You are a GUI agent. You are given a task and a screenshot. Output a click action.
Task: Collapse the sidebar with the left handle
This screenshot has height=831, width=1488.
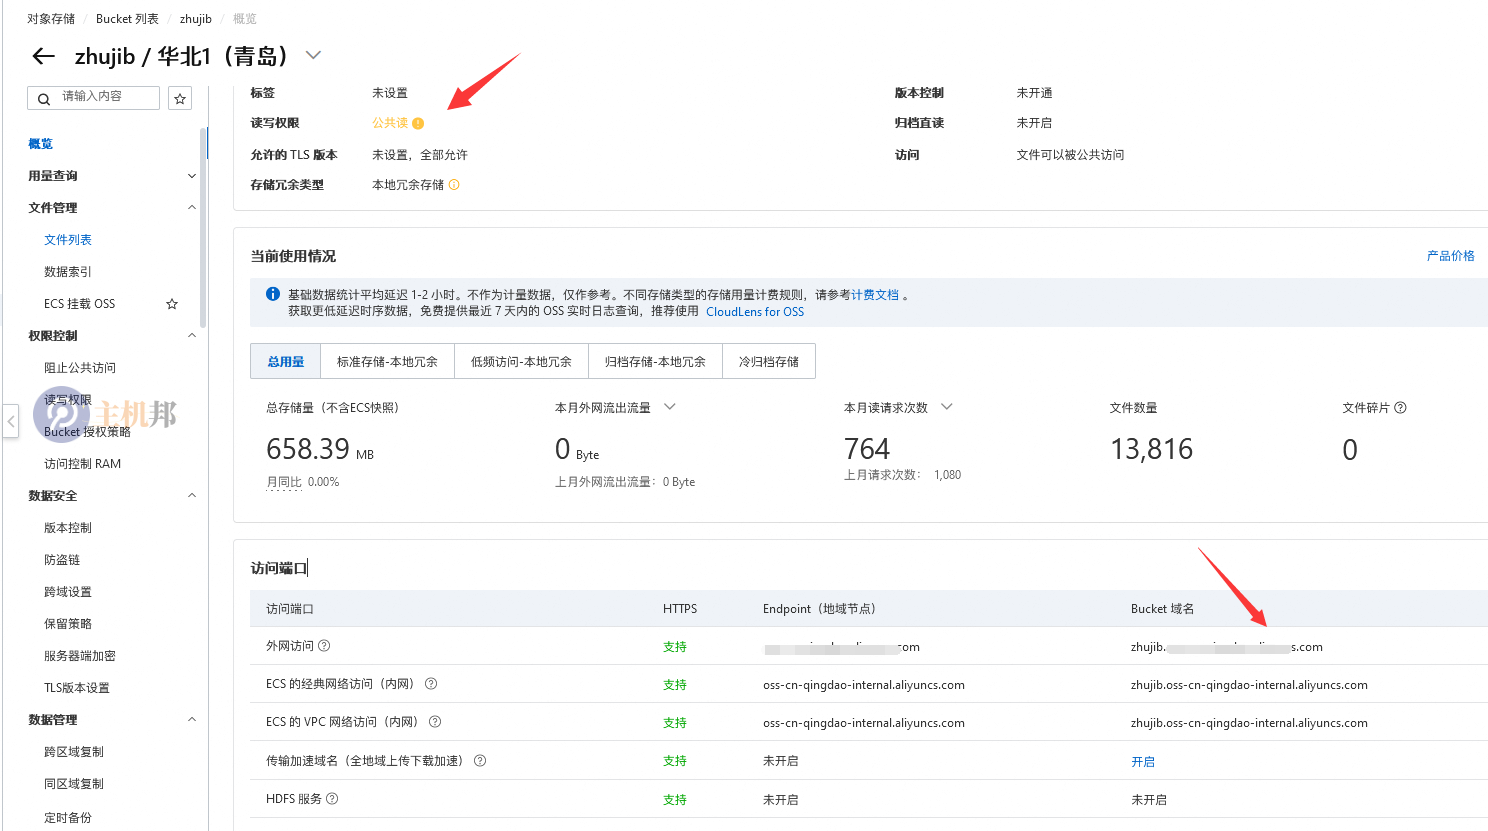tap(11, 421)
